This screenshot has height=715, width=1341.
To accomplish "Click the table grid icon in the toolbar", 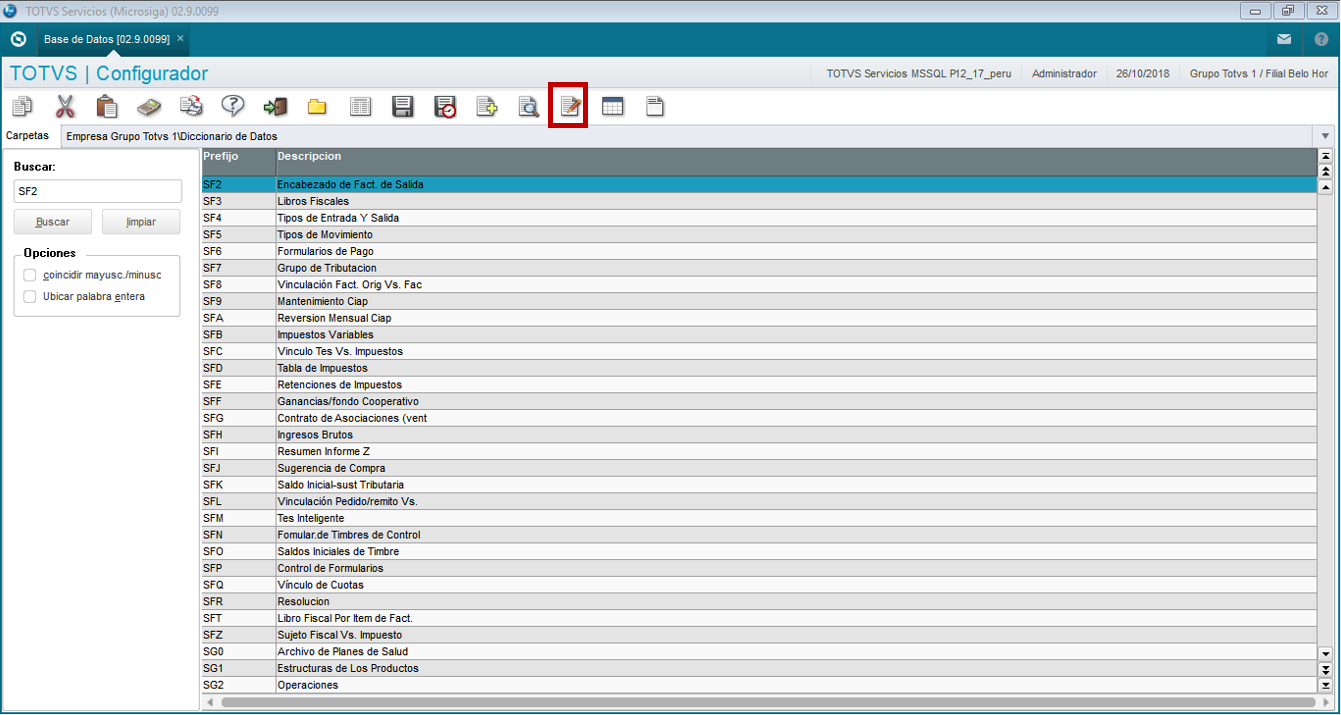I will click(x=612, y=106).
